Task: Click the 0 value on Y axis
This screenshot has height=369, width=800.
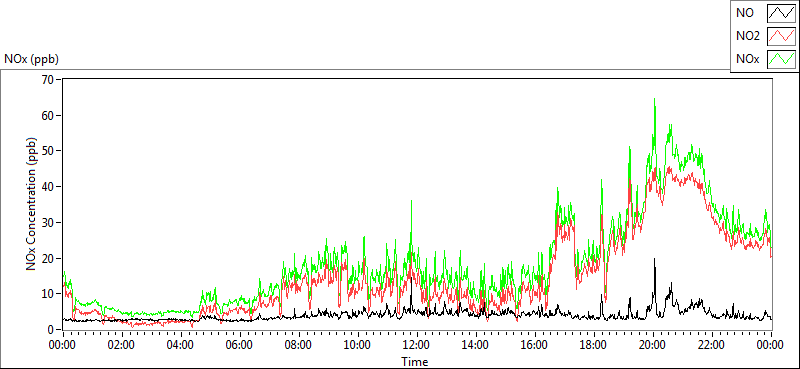Action: click(x=52, y=330)
